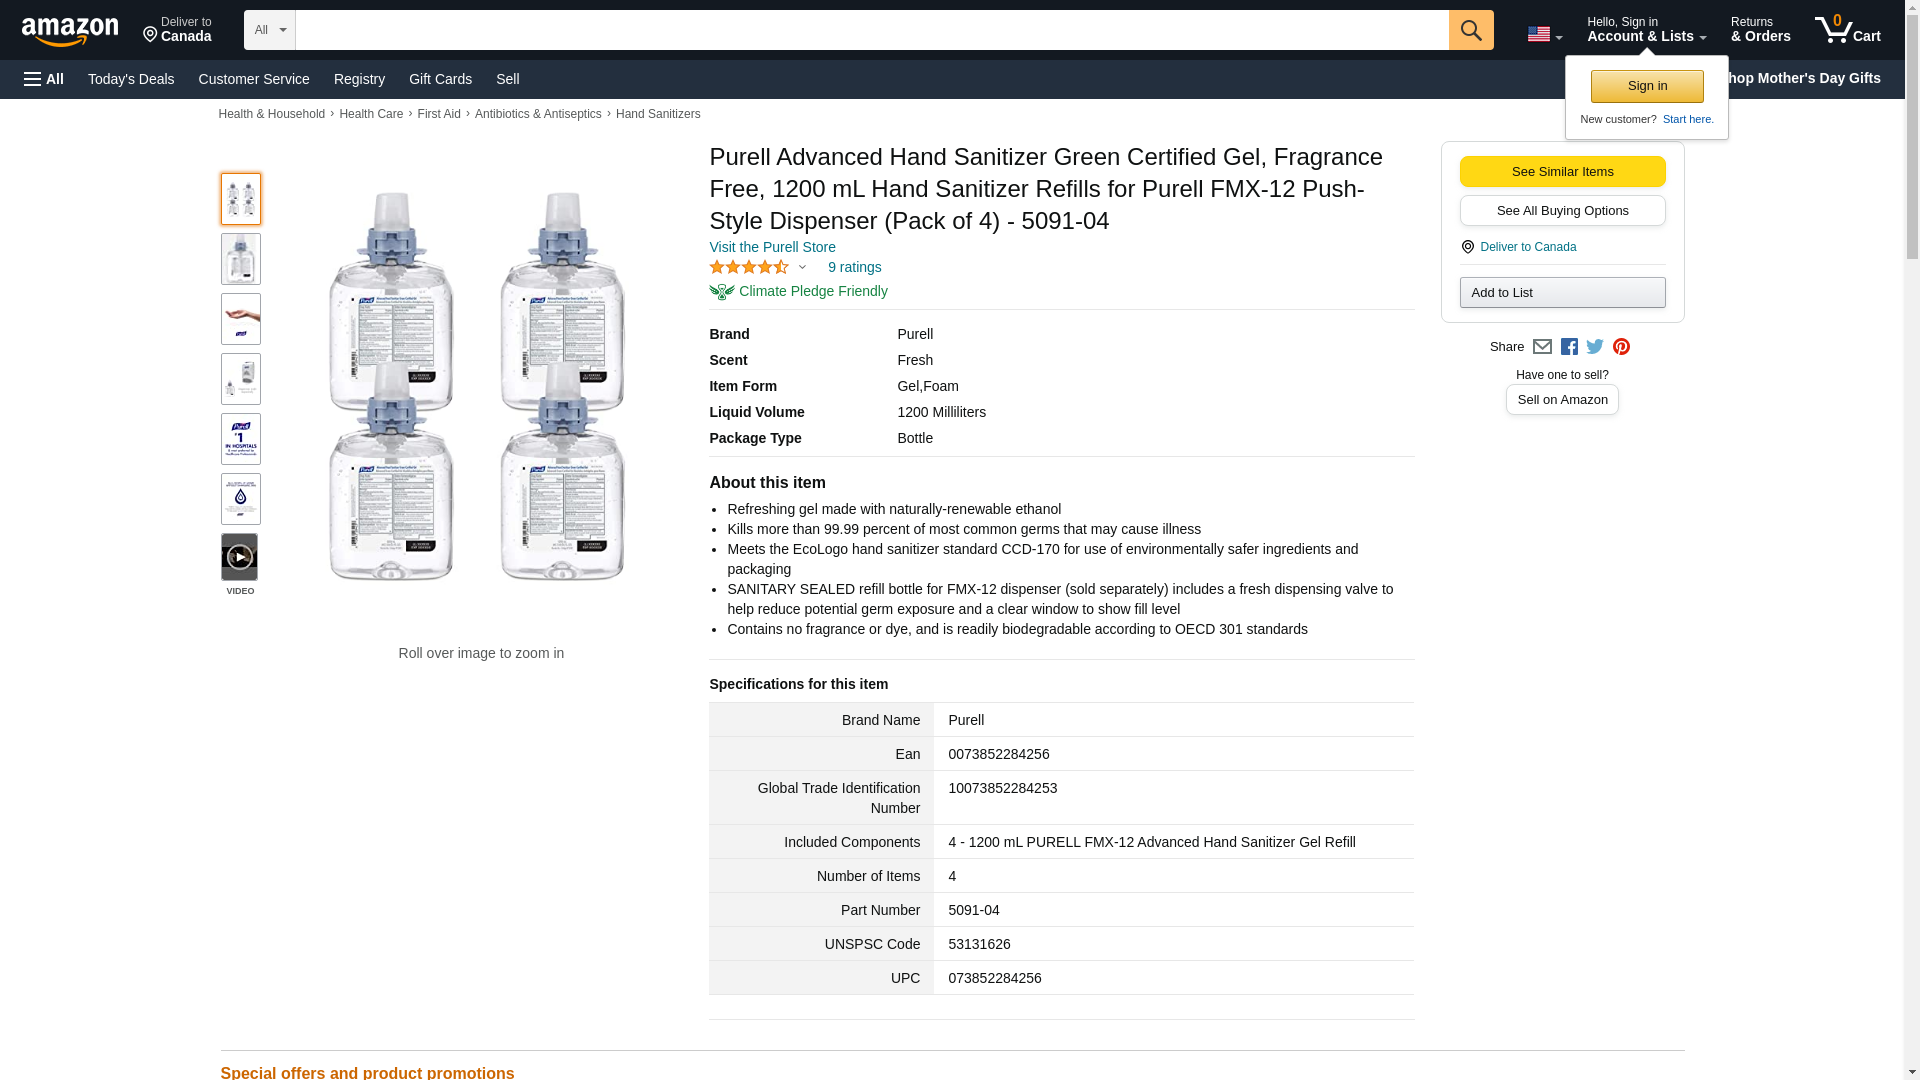
Task: Go to the Amazon home logo
Action: click(70, 31)
